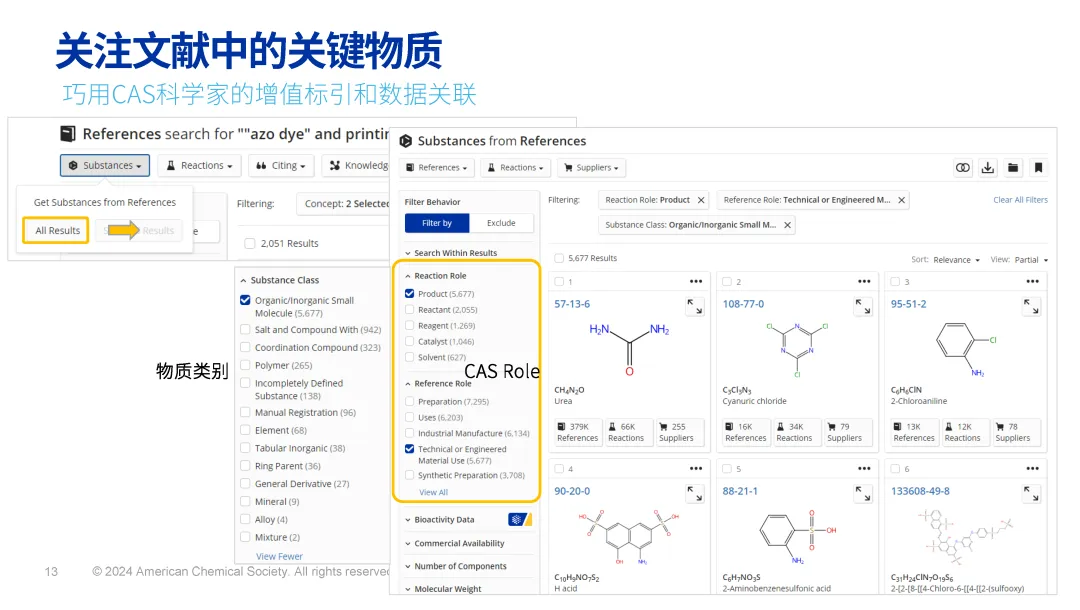
Task: Uncheck Product reaction role checkbox
Action: tap(410, 294)
